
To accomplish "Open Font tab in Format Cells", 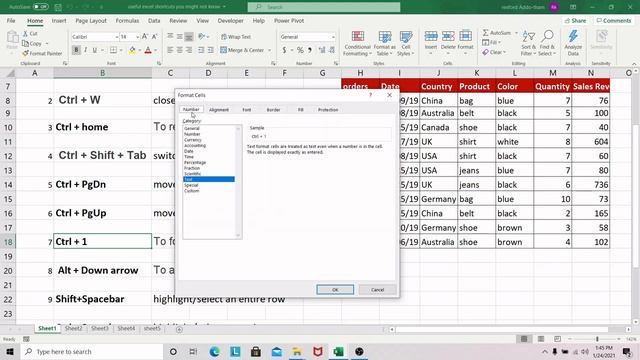I will click(247, 110).
